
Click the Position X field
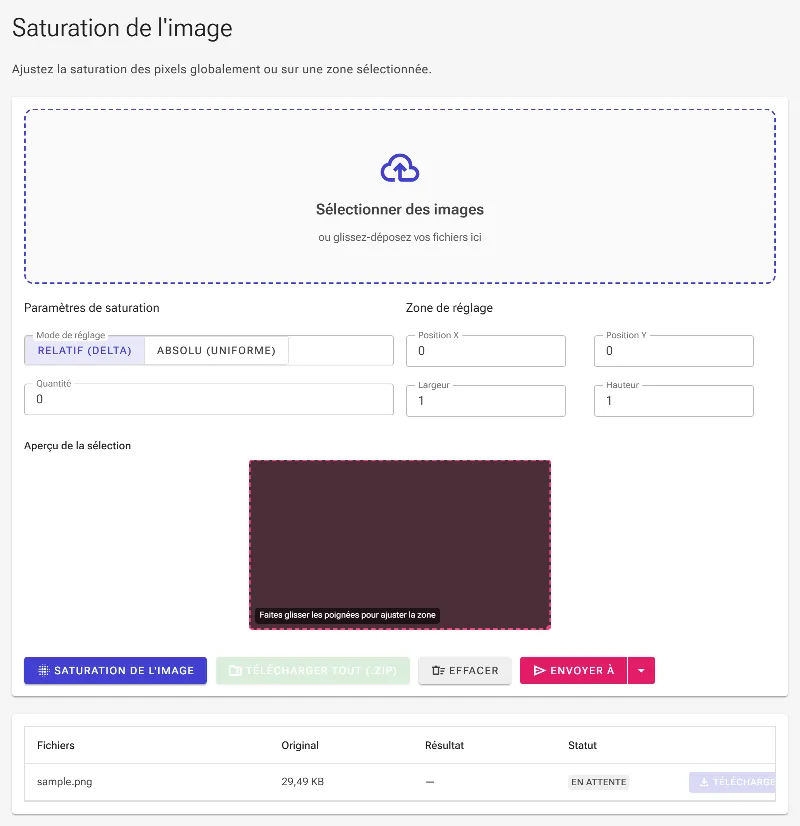pyautogui.click(x=486, y=351)
